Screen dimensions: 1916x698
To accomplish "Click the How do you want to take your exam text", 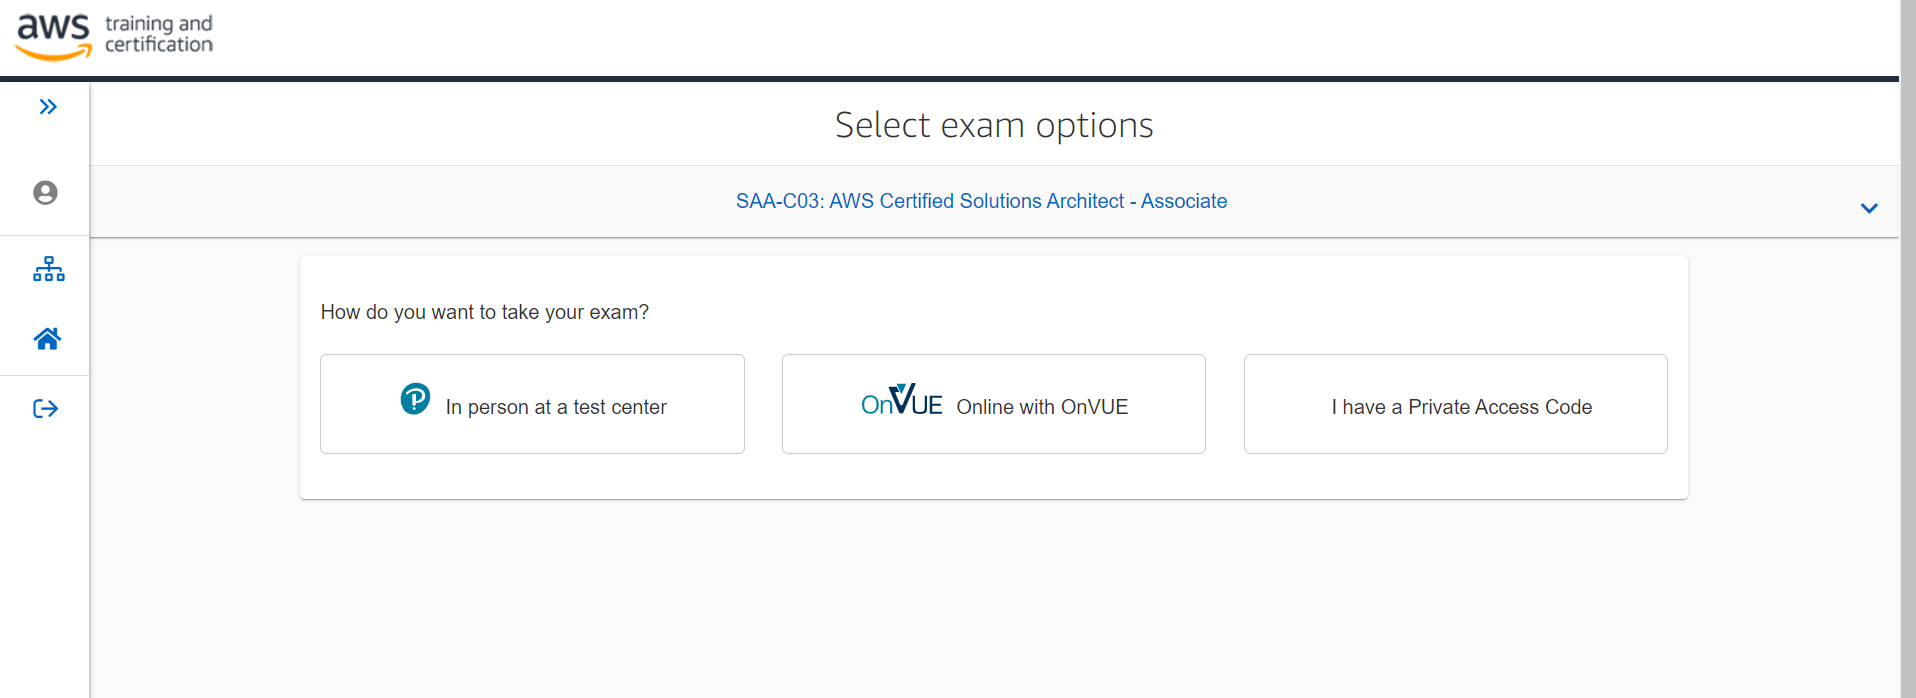I will pos(485,312).
